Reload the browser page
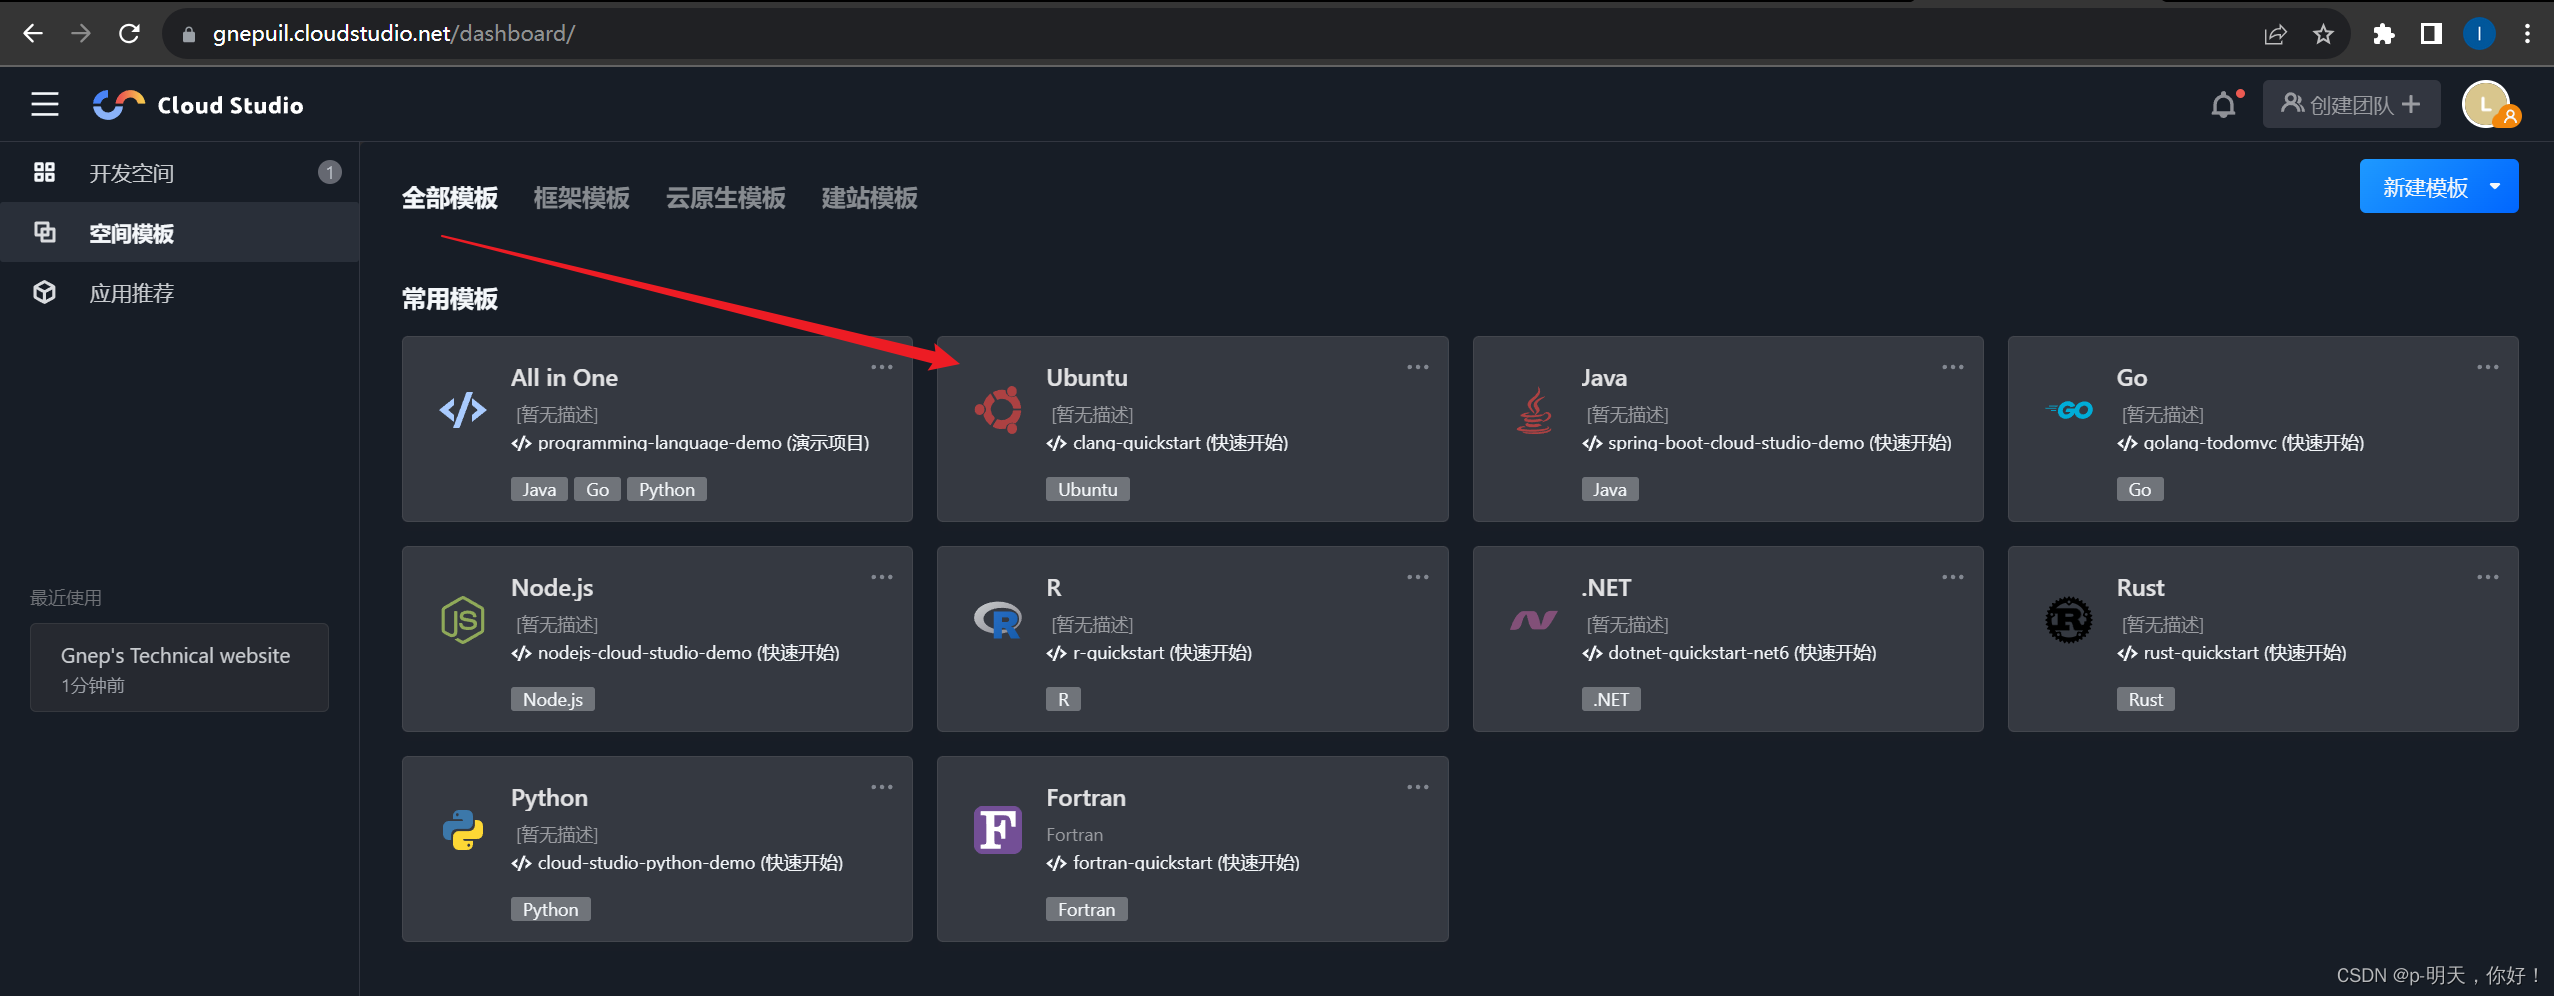The height and width of the screenshot is (996, 2554). (x=129, y=34)
